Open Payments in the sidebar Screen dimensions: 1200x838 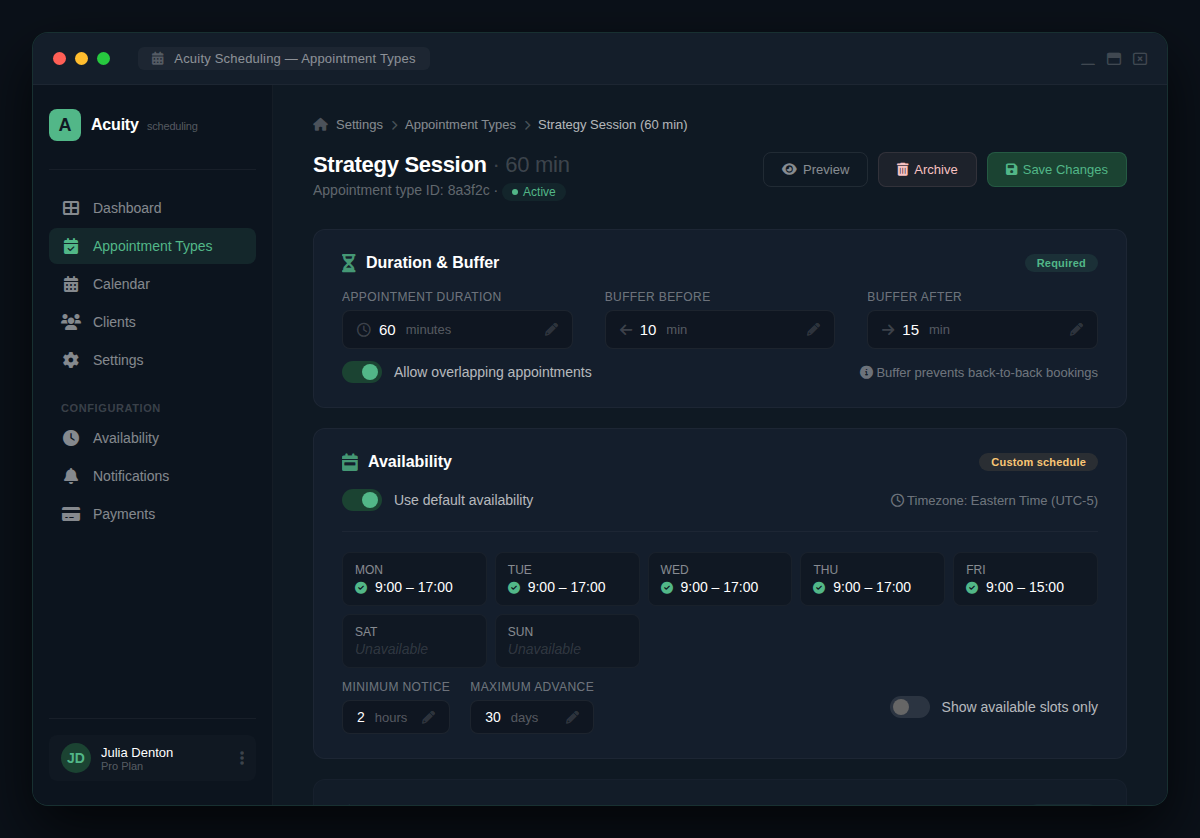coord(152,514)
